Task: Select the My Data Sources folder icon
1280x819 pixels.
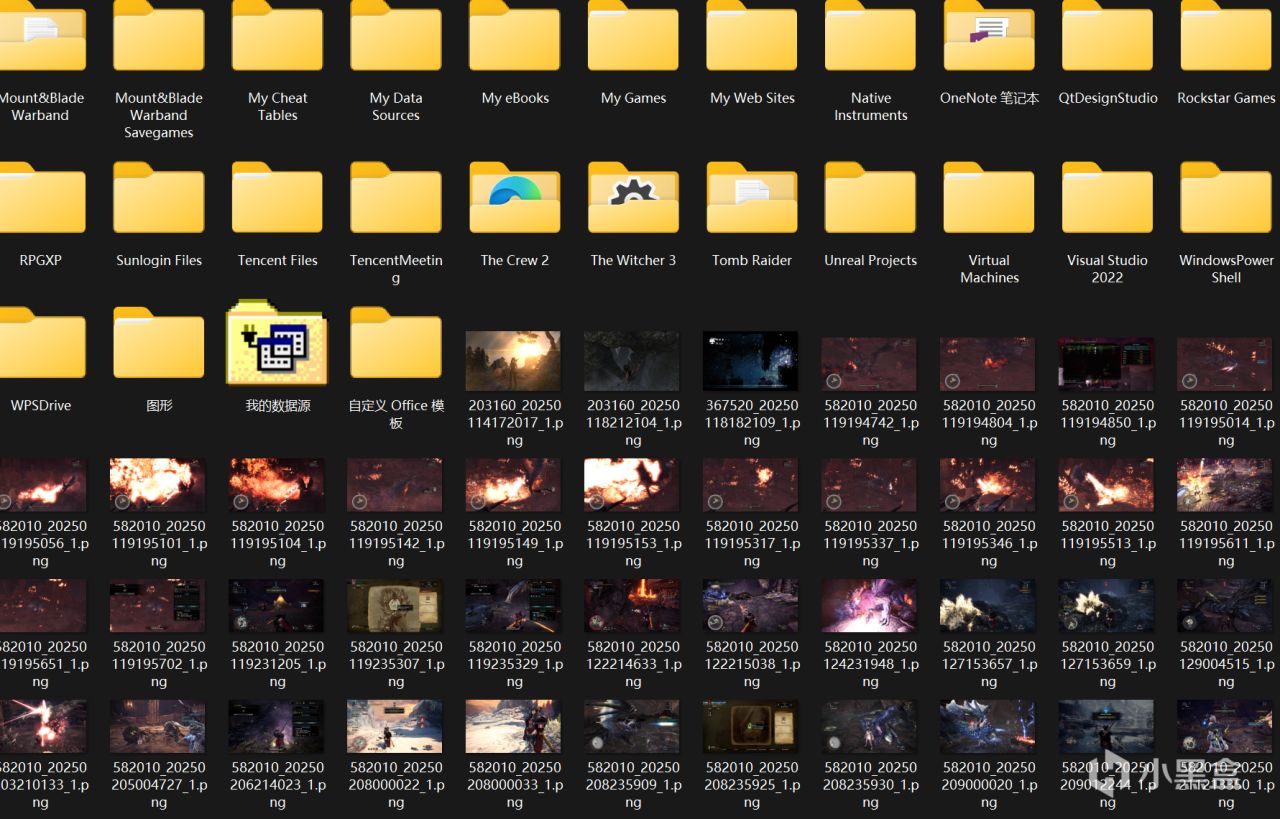Action: 396,36
